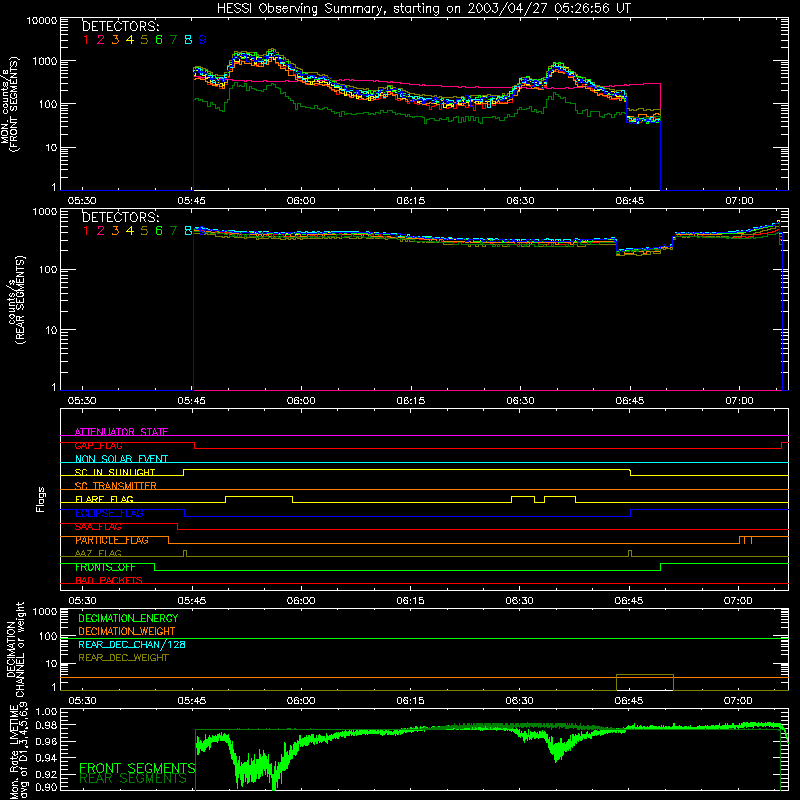Click the SAA_FLAG label
Viewport: 800px width, 800px height.
[x=98, y=527]
